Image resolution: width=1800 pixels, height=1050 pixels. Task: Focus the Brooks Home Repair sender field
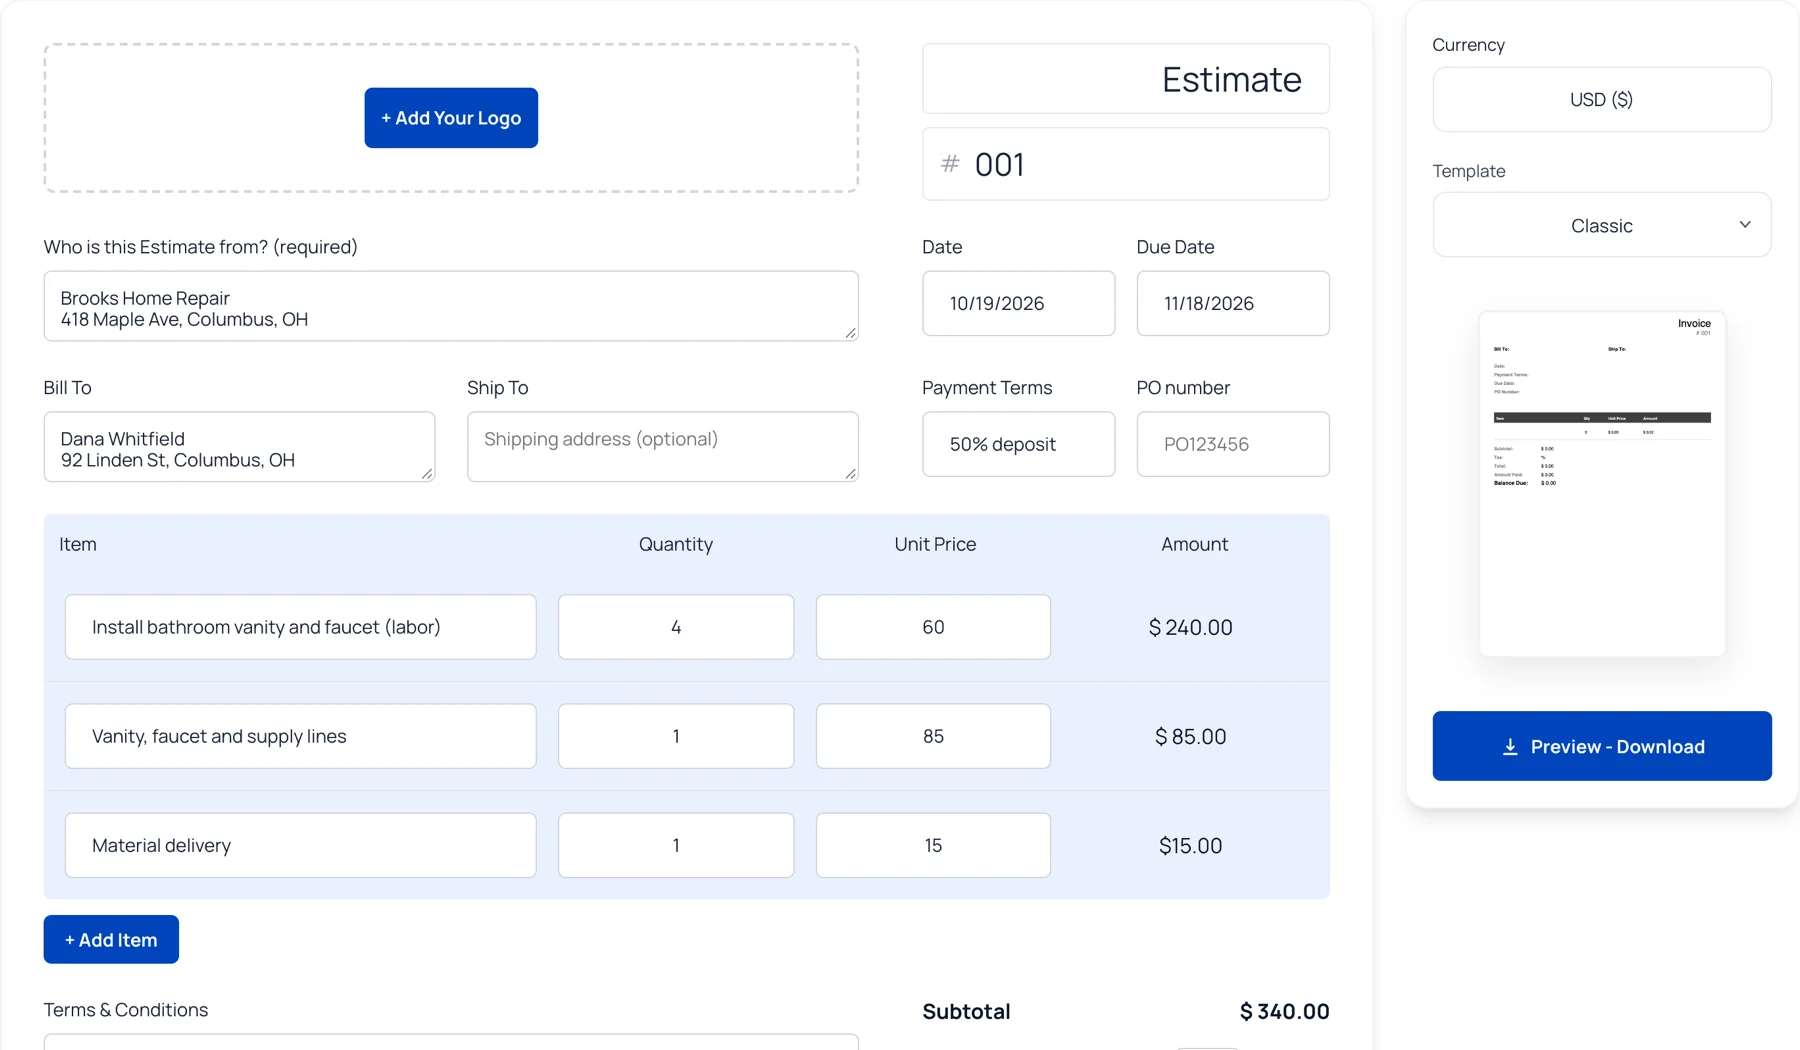click(451, 306)
